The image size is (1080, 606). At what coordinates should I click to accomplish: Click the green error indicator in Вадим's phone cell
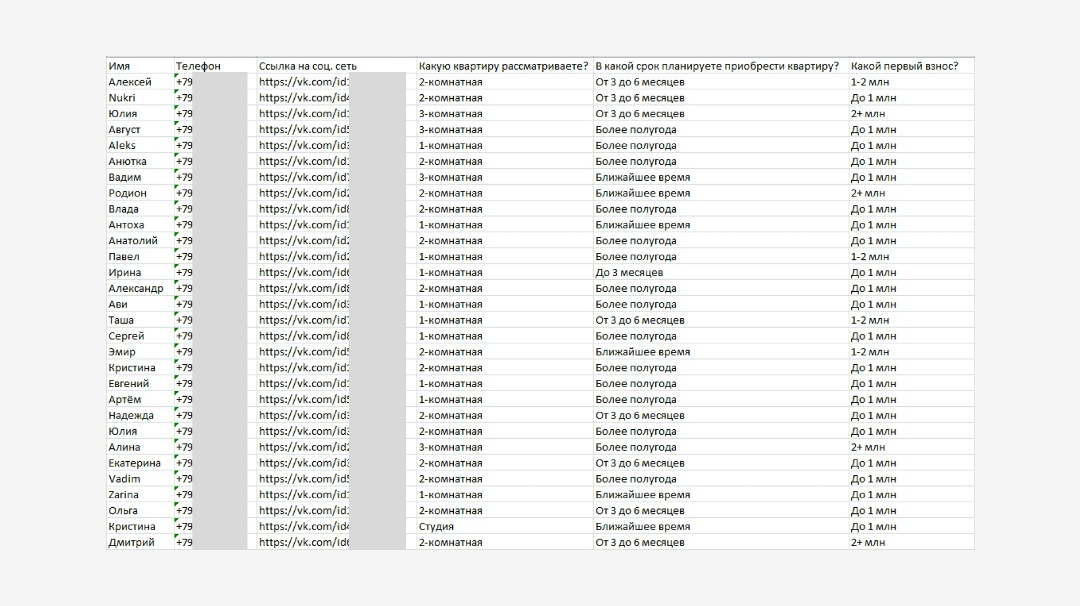(x=176, y=172)
